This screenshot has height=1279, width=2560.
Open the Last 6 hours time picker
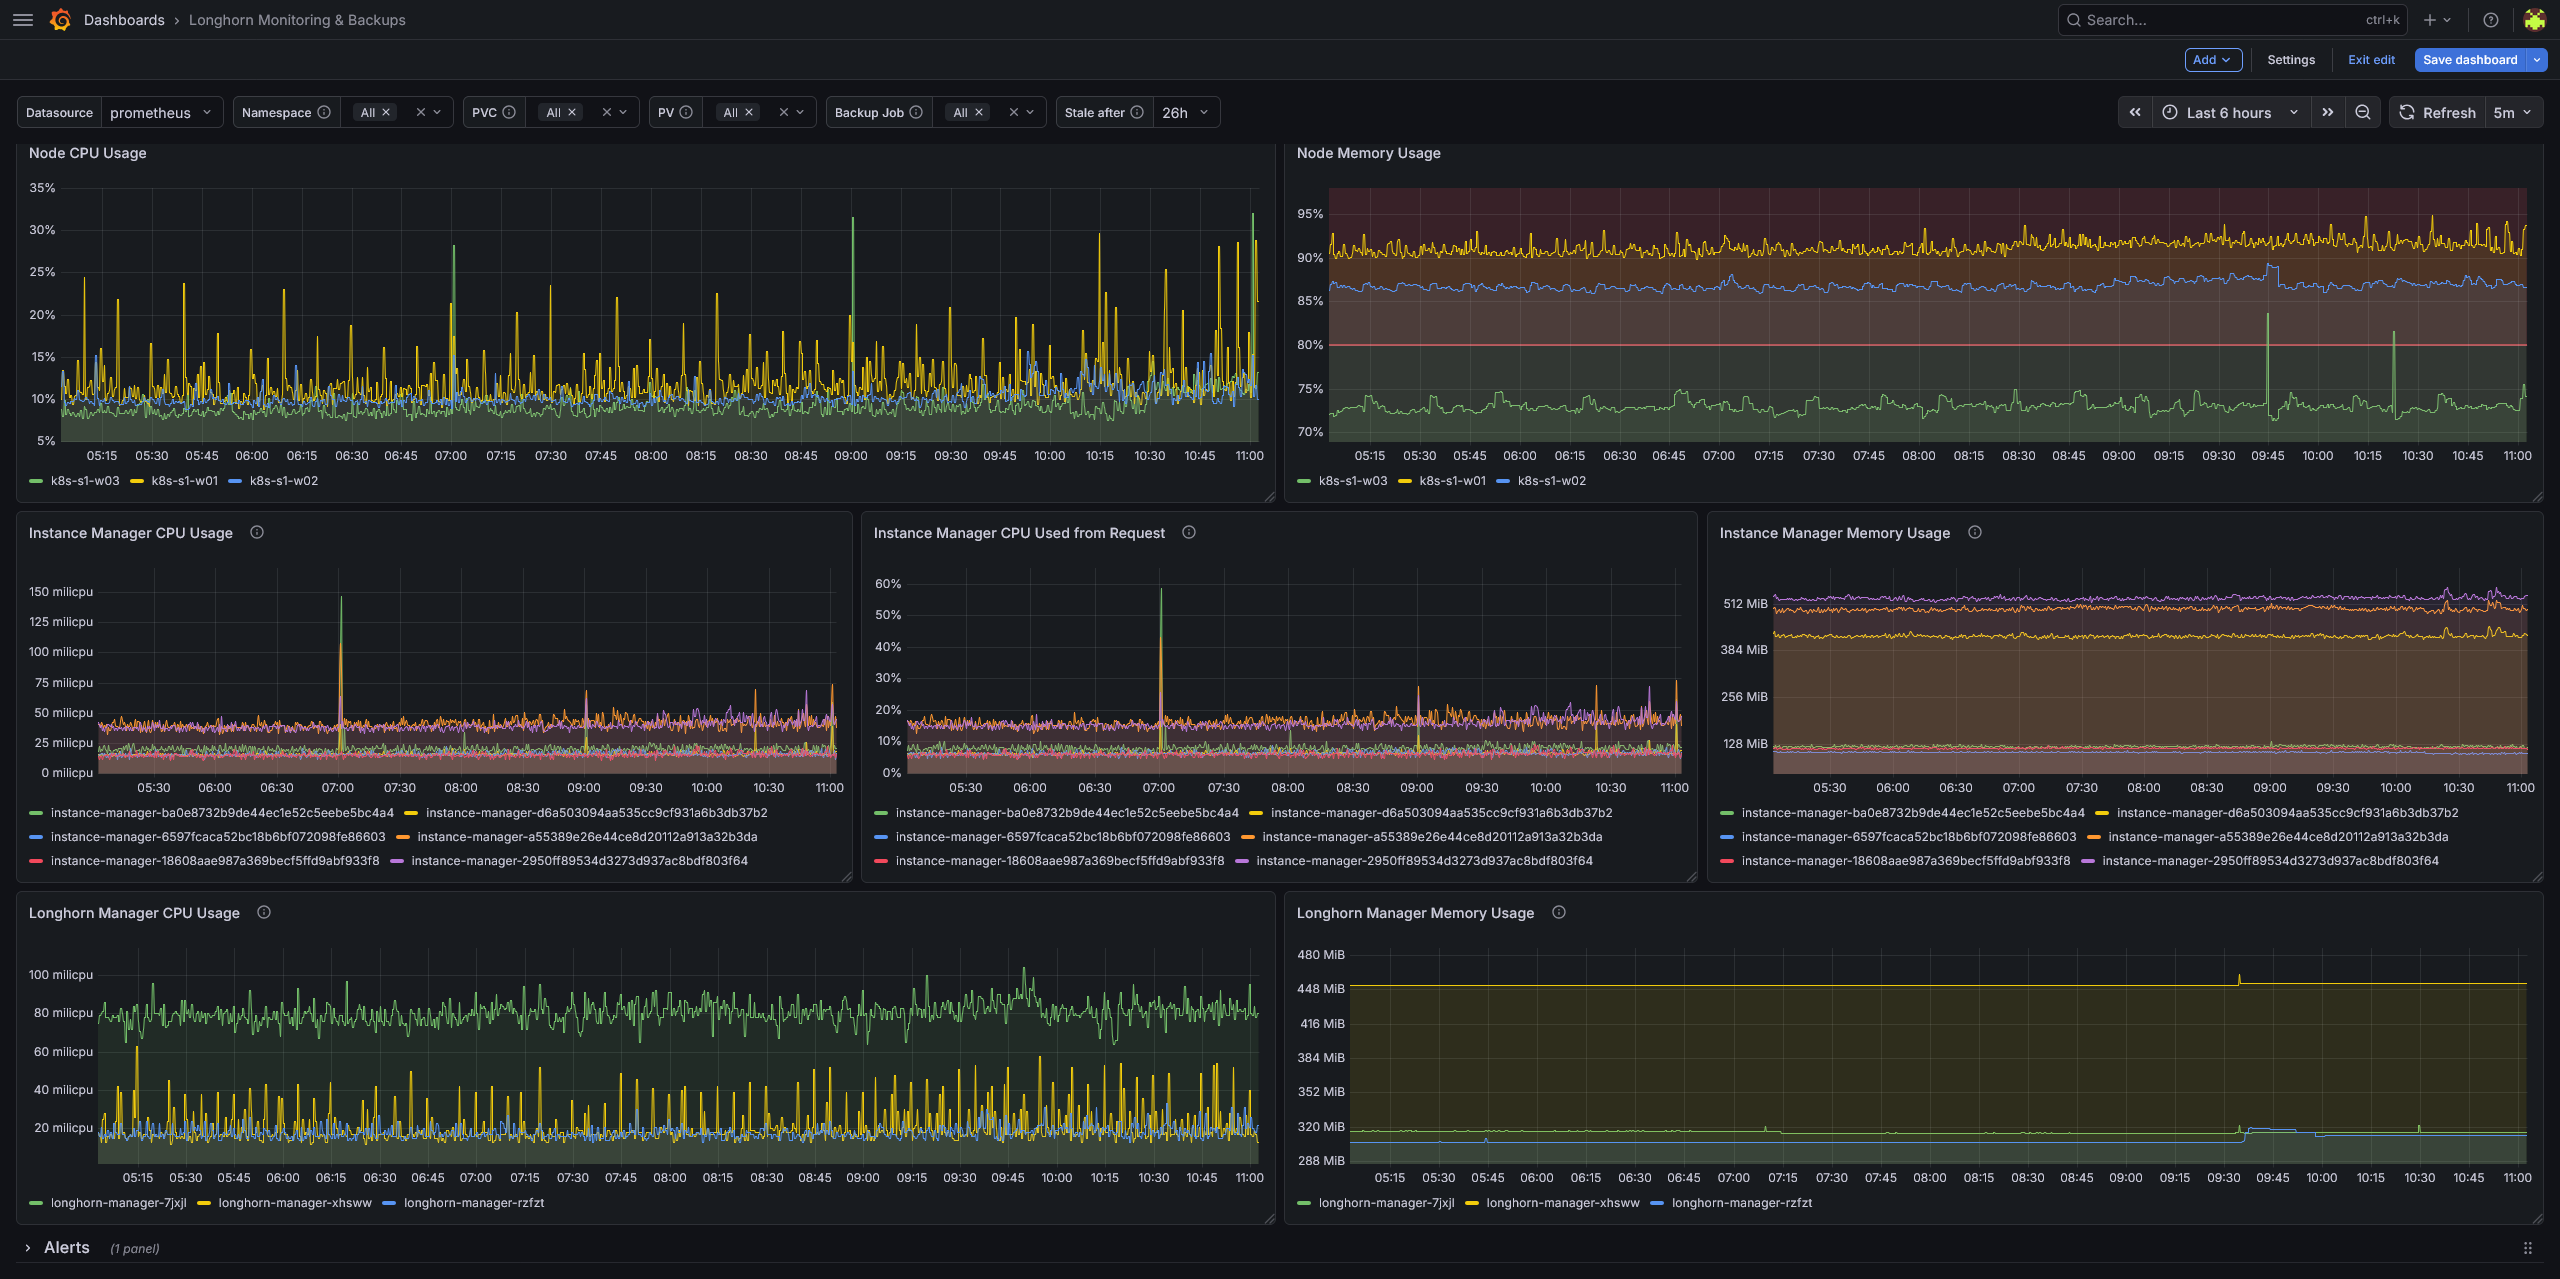pos(2229,113)
